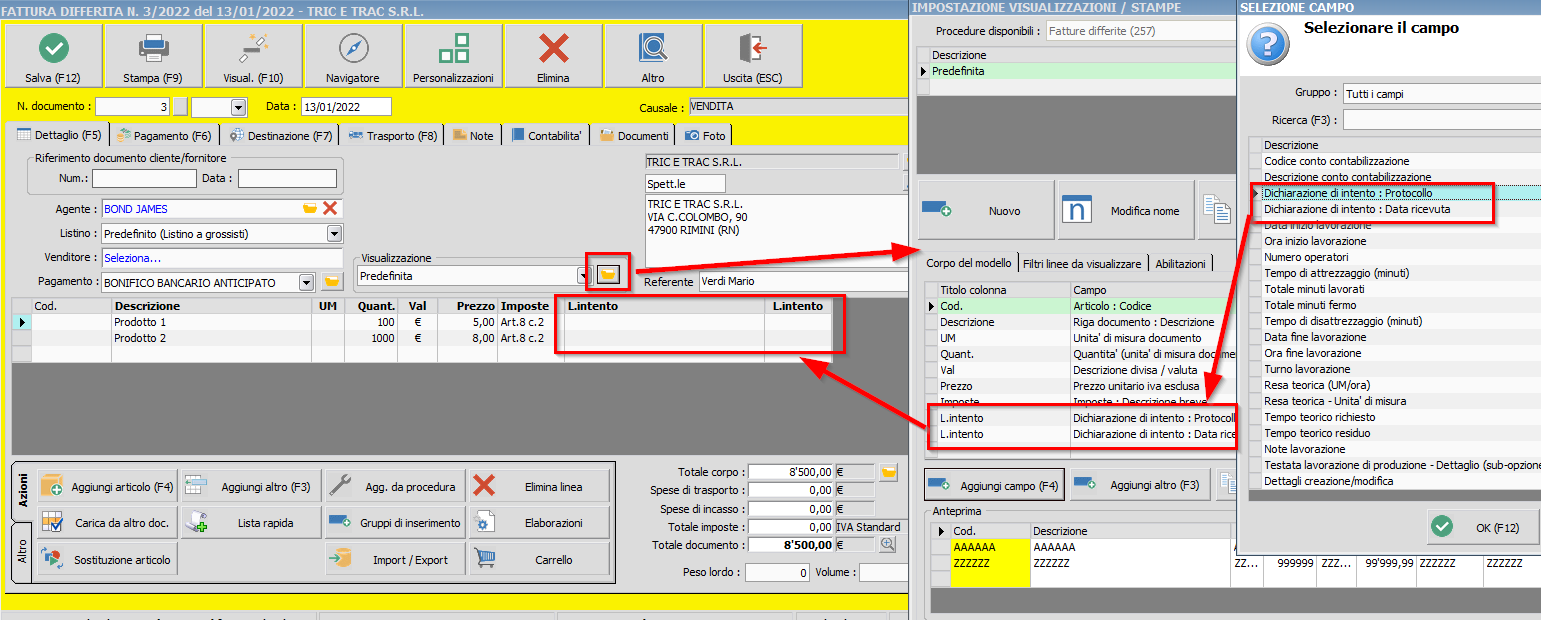Print the invoice with Stampa (F9)
Image resolution: width=1541 pixels, height=620 pixels.
point(152,58)
